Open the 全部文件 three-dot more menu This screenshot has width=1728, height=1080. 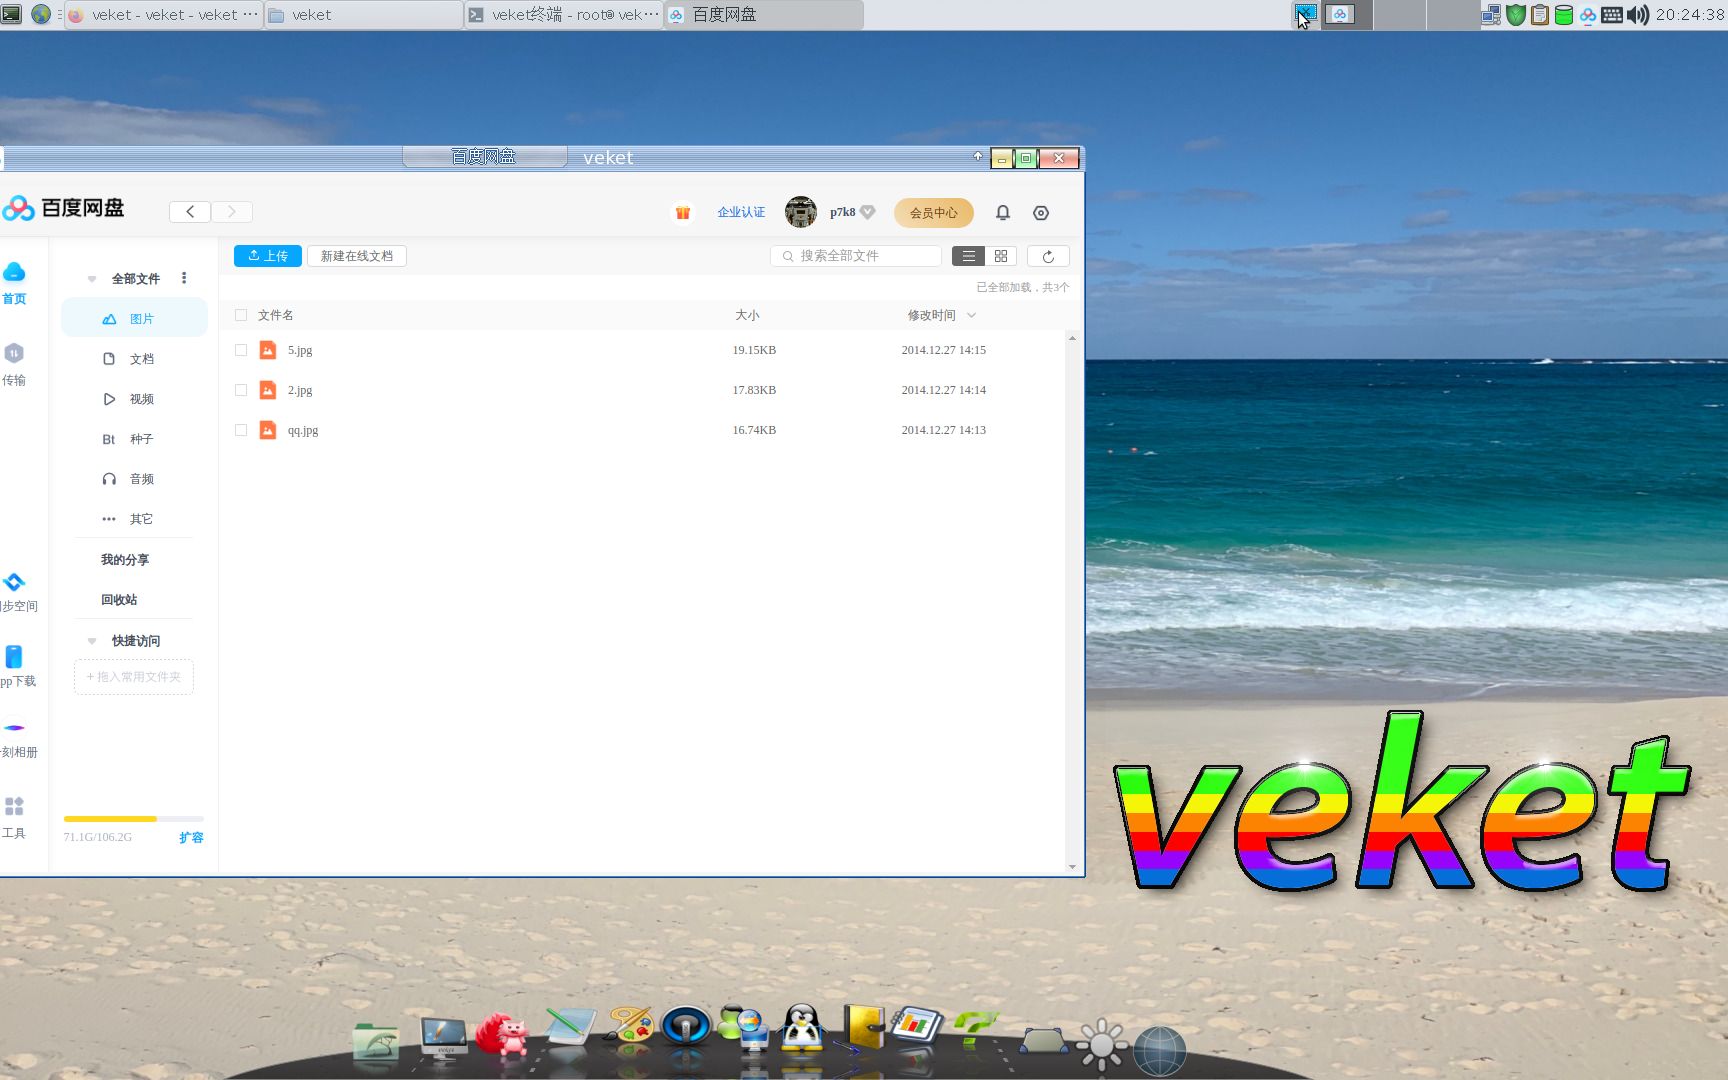point(184,278)
